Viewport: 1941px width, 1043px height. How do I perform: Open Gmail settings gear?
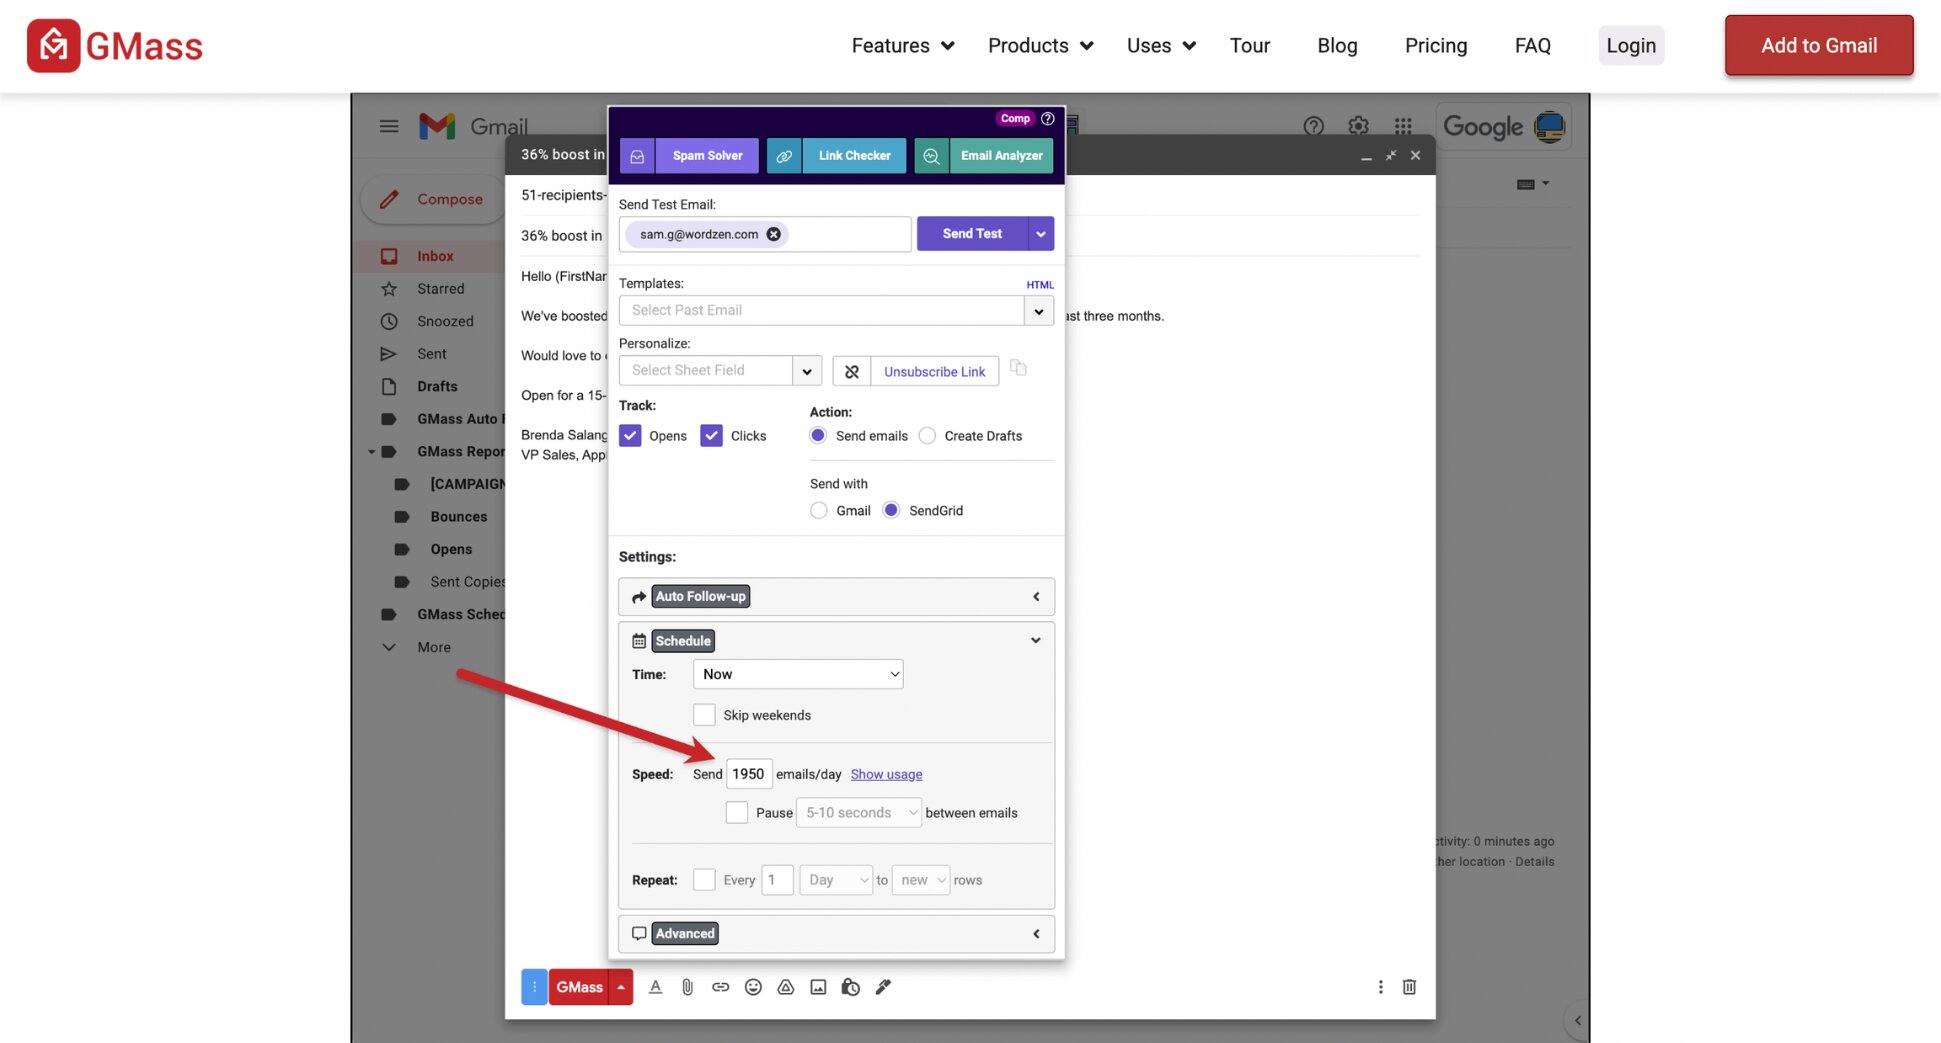(1358, 126)
